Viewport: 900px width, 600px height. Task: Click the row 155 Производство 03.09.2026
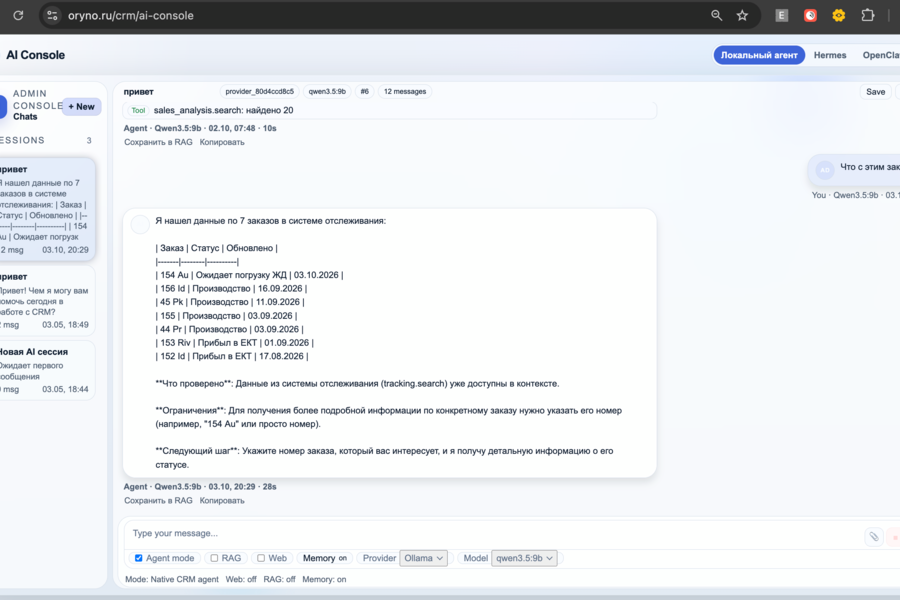coord(226,316)
